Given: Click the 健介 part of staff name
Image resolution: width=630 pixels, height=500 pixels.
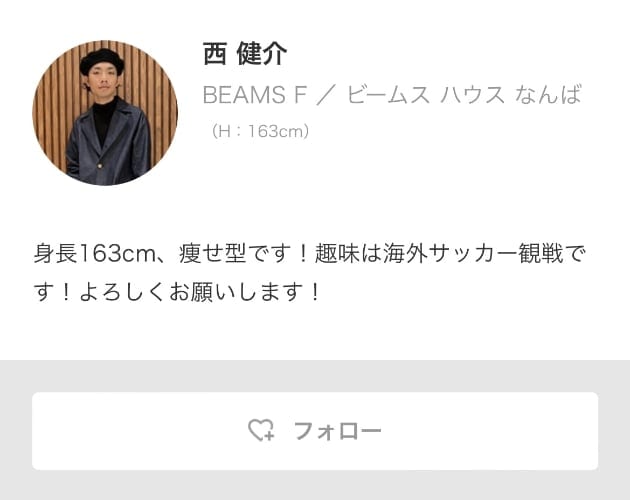Looking at the screenshot, I should [x=262, y=53].
